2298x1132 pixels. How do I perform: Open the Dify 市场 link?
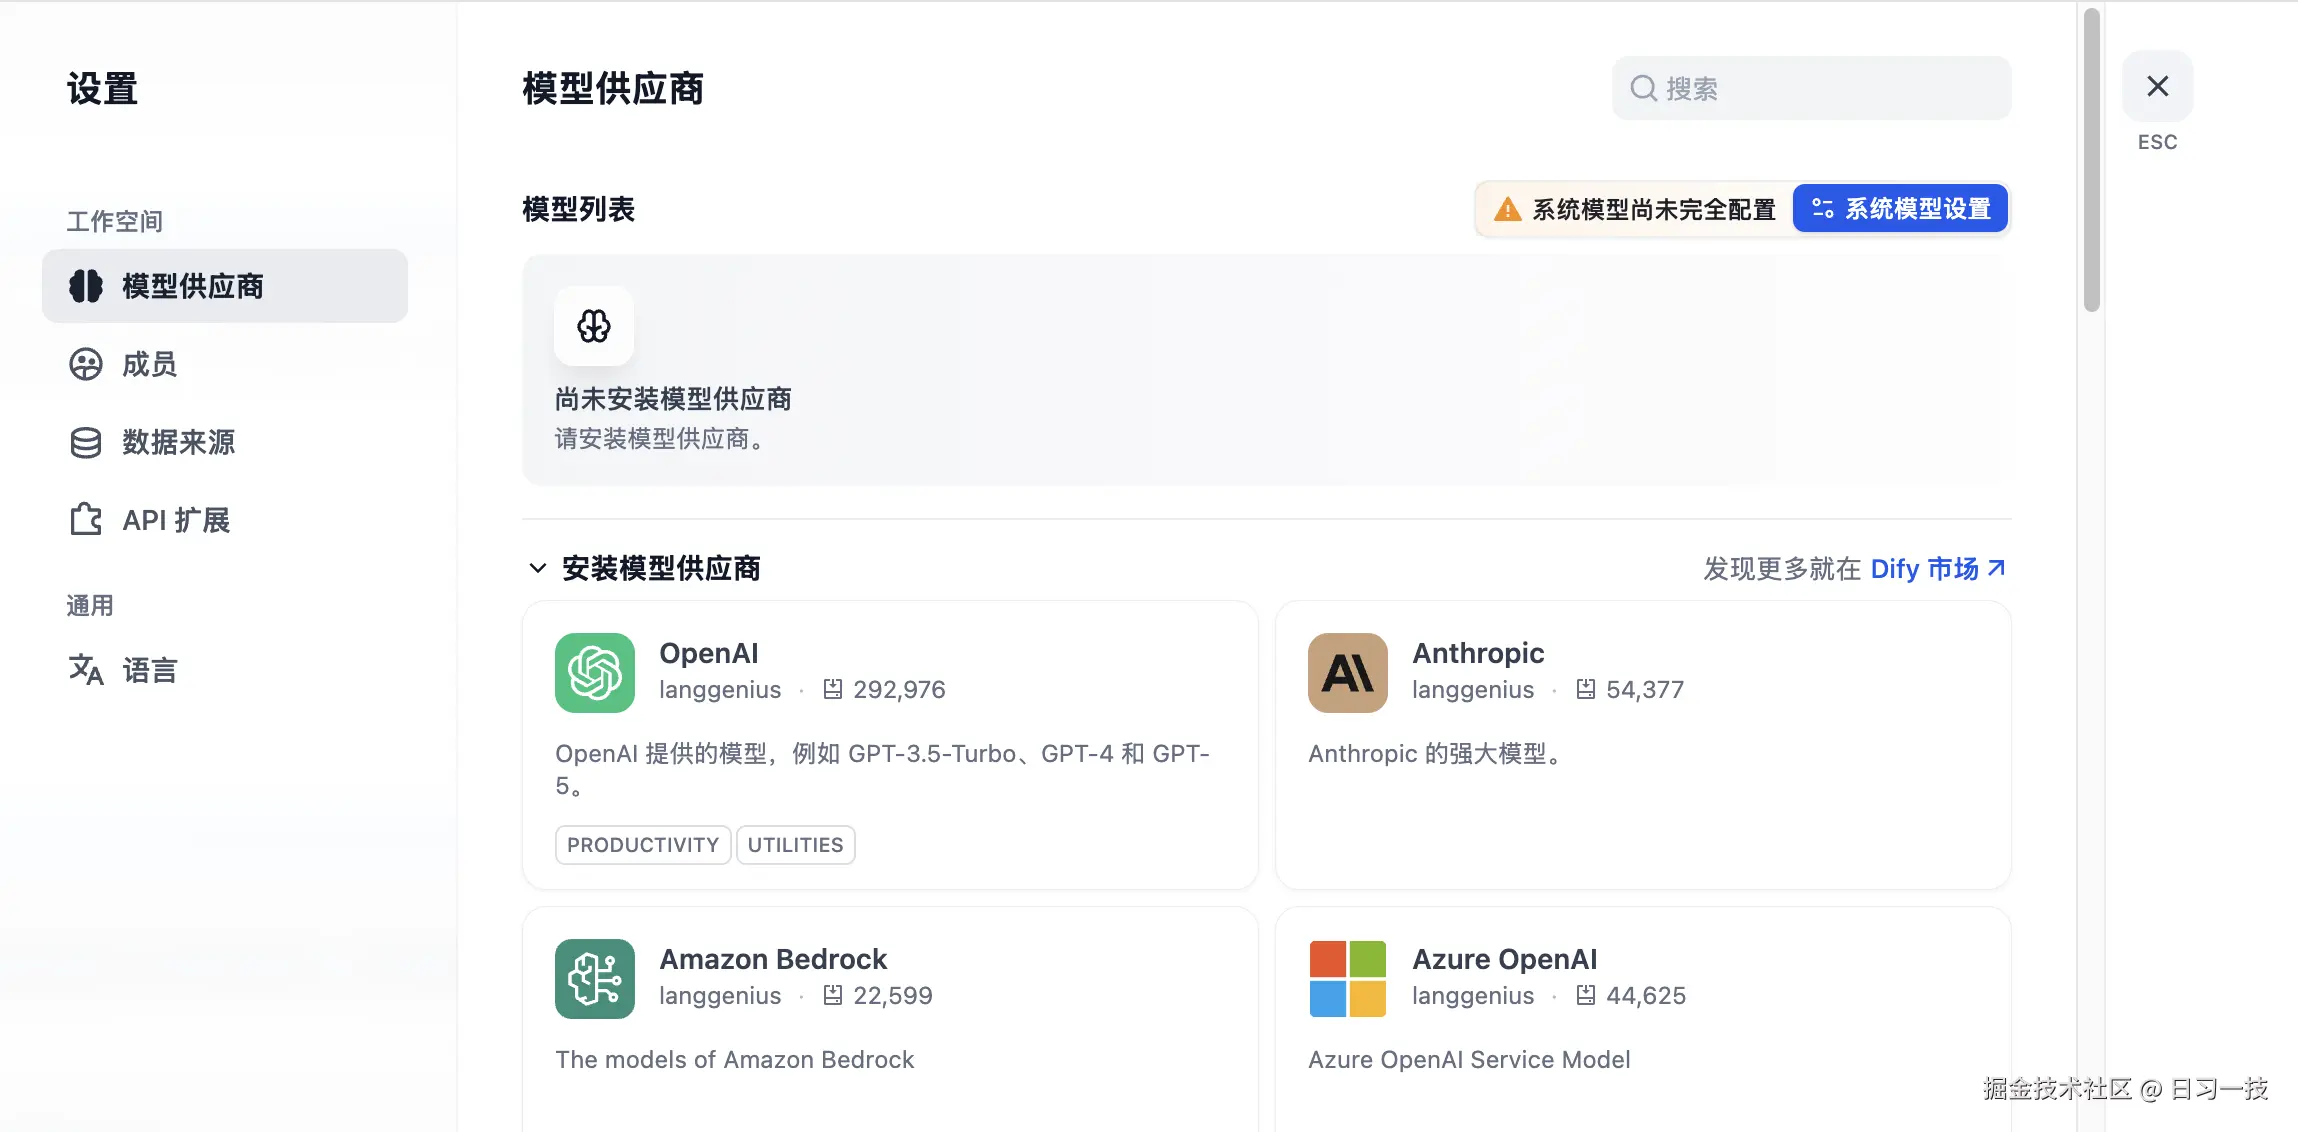pyautogui.click(x=1924, y=568)
